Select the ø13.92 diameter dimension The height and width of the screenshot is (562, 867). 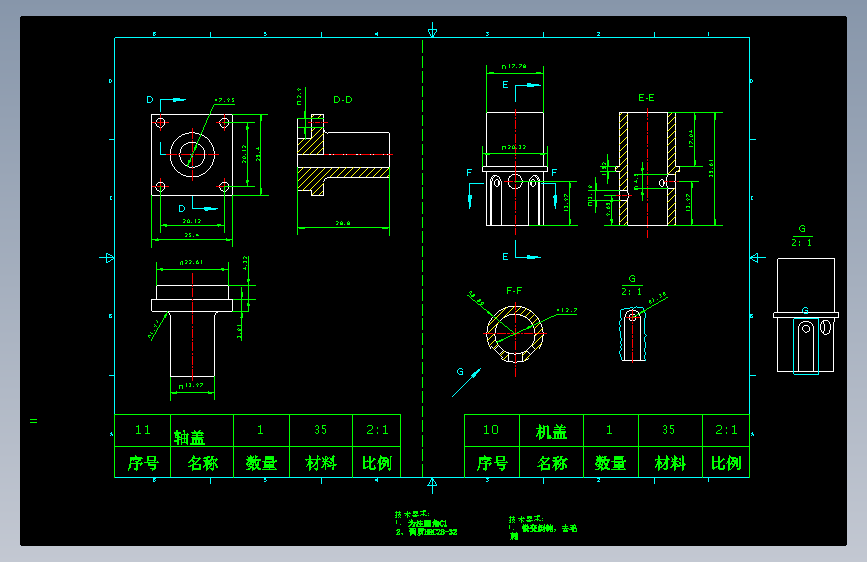[x=191, y=386]
